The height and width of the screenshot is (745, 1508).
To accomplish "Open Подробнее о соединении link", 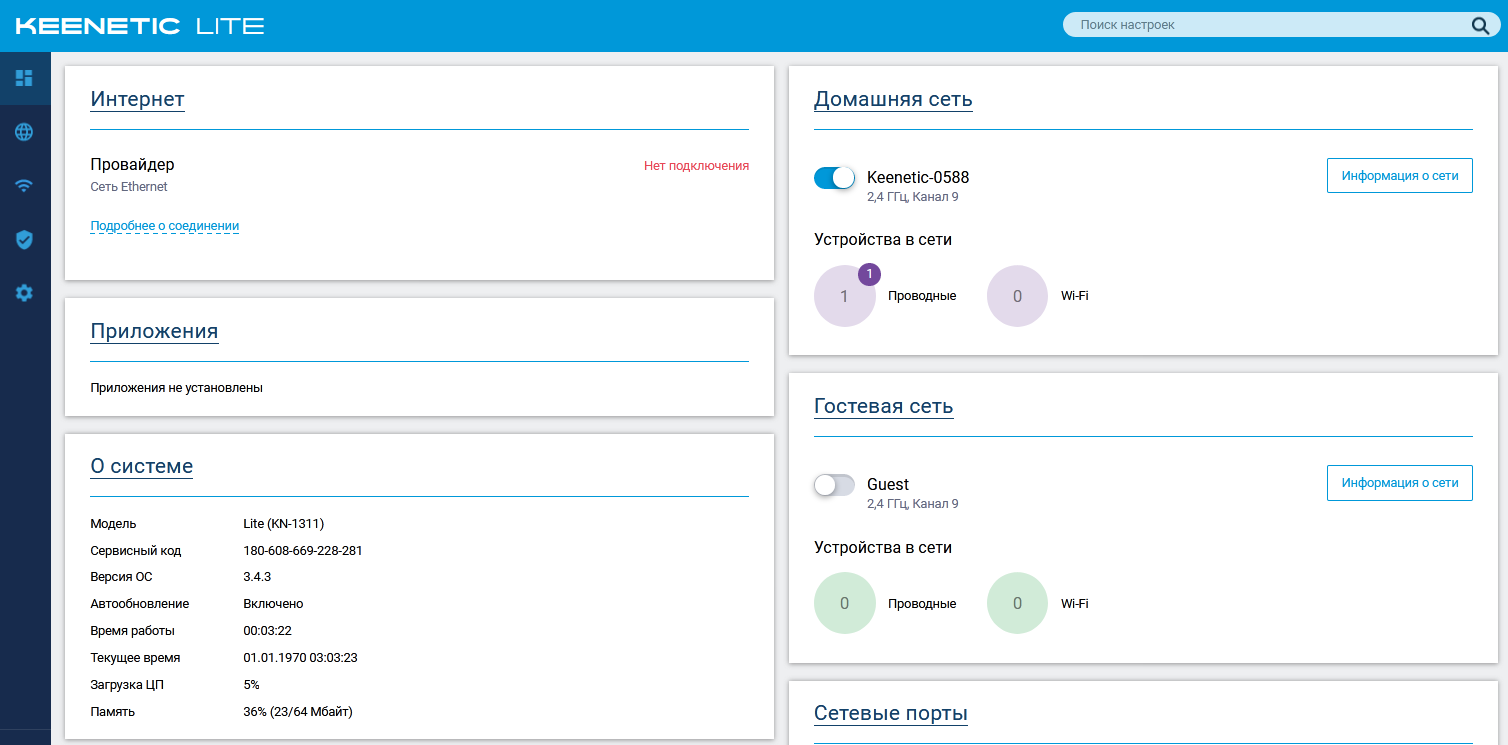I will [x=165, y=226].
